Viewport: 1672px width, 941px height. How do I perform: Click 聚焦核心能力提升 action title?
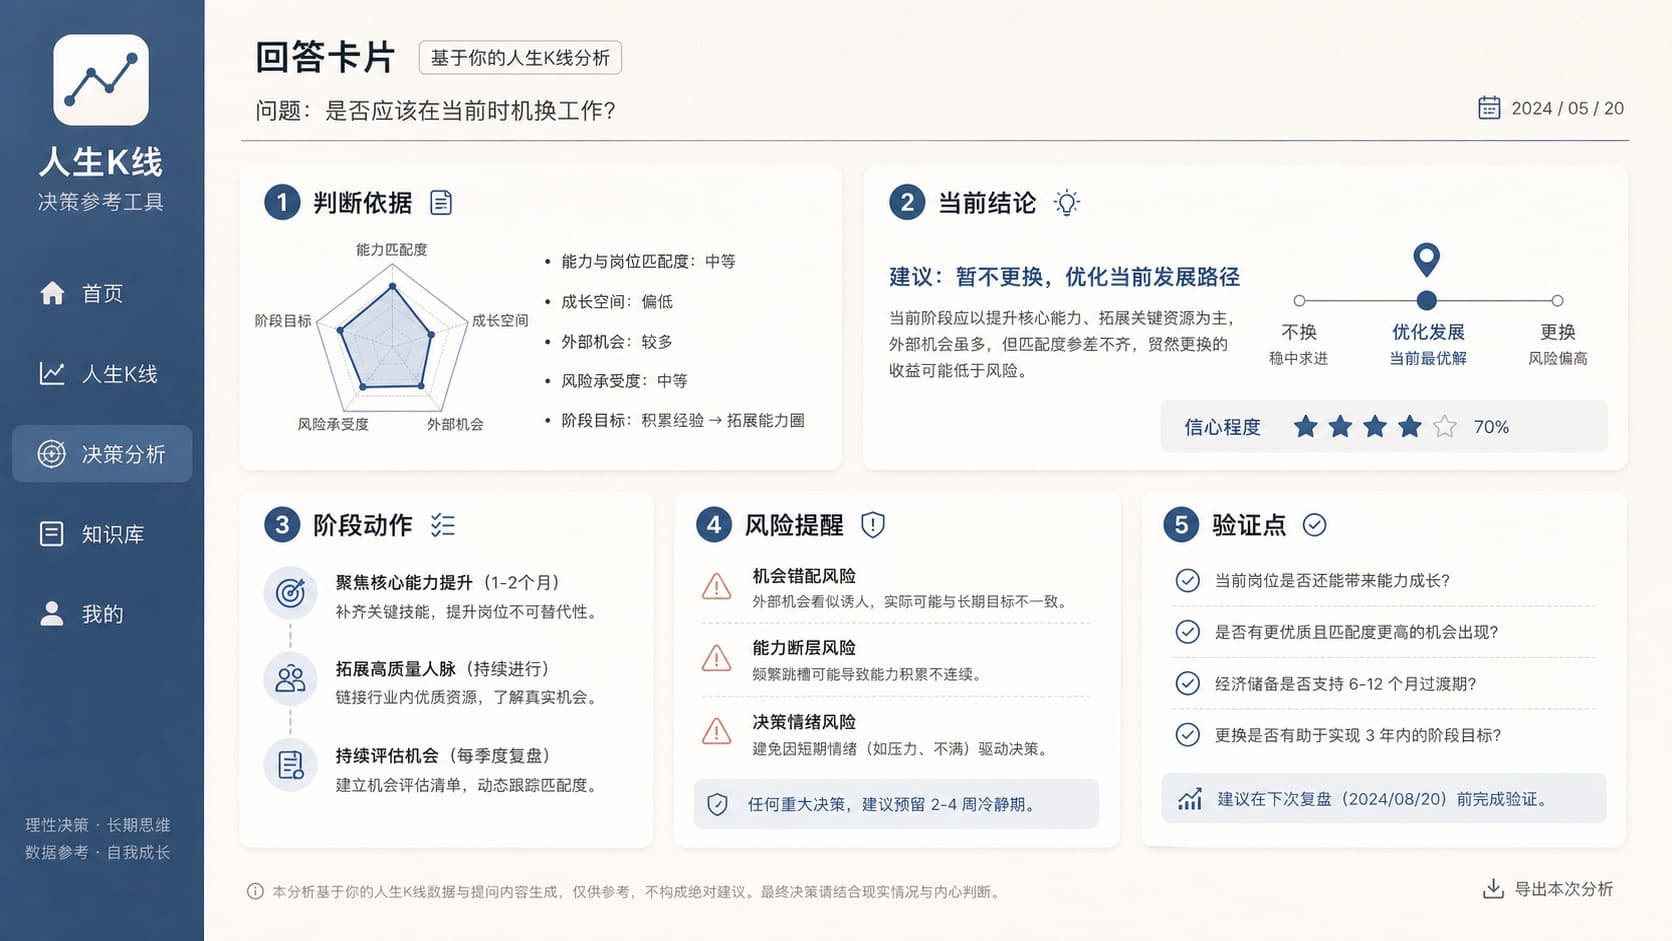coord(403,582)
